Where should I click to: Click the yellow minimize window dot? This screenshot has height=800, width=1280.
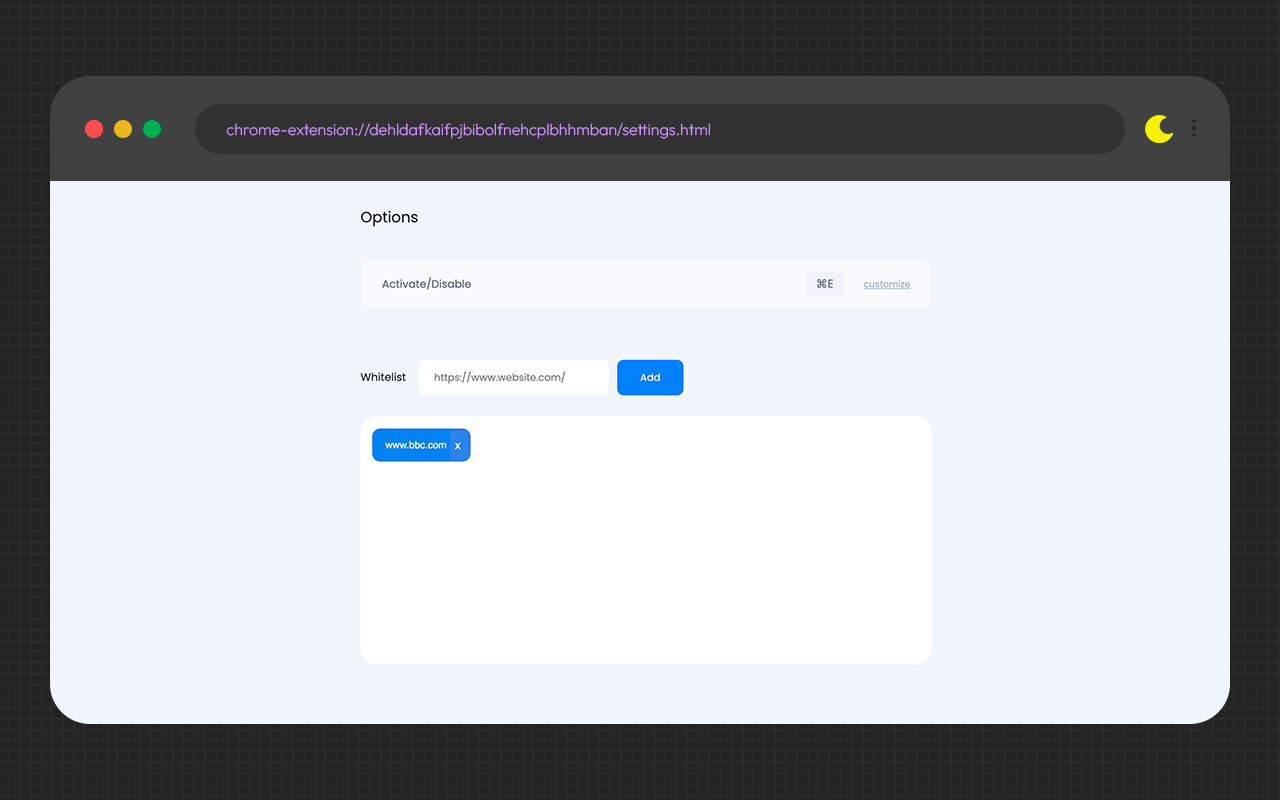point(123,129)
